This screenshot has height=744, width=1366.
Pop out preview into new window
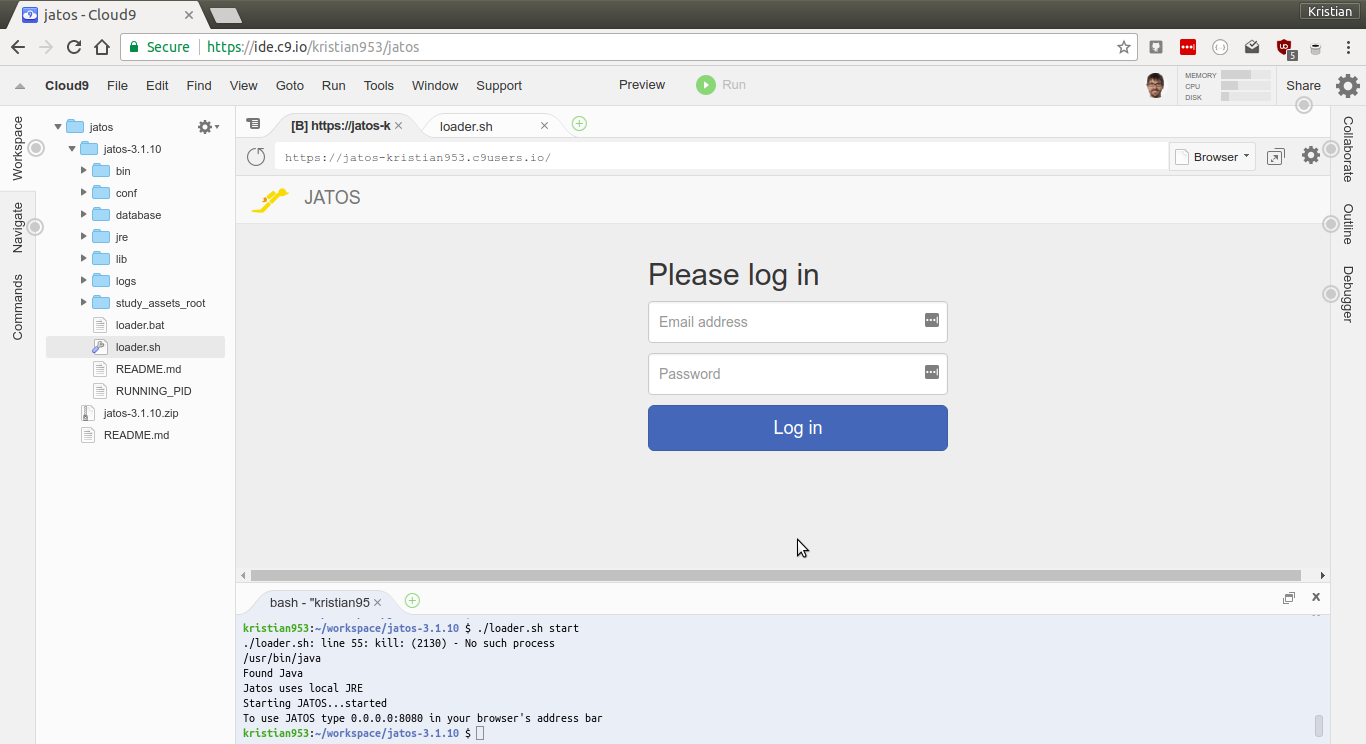pos(1275,157)
